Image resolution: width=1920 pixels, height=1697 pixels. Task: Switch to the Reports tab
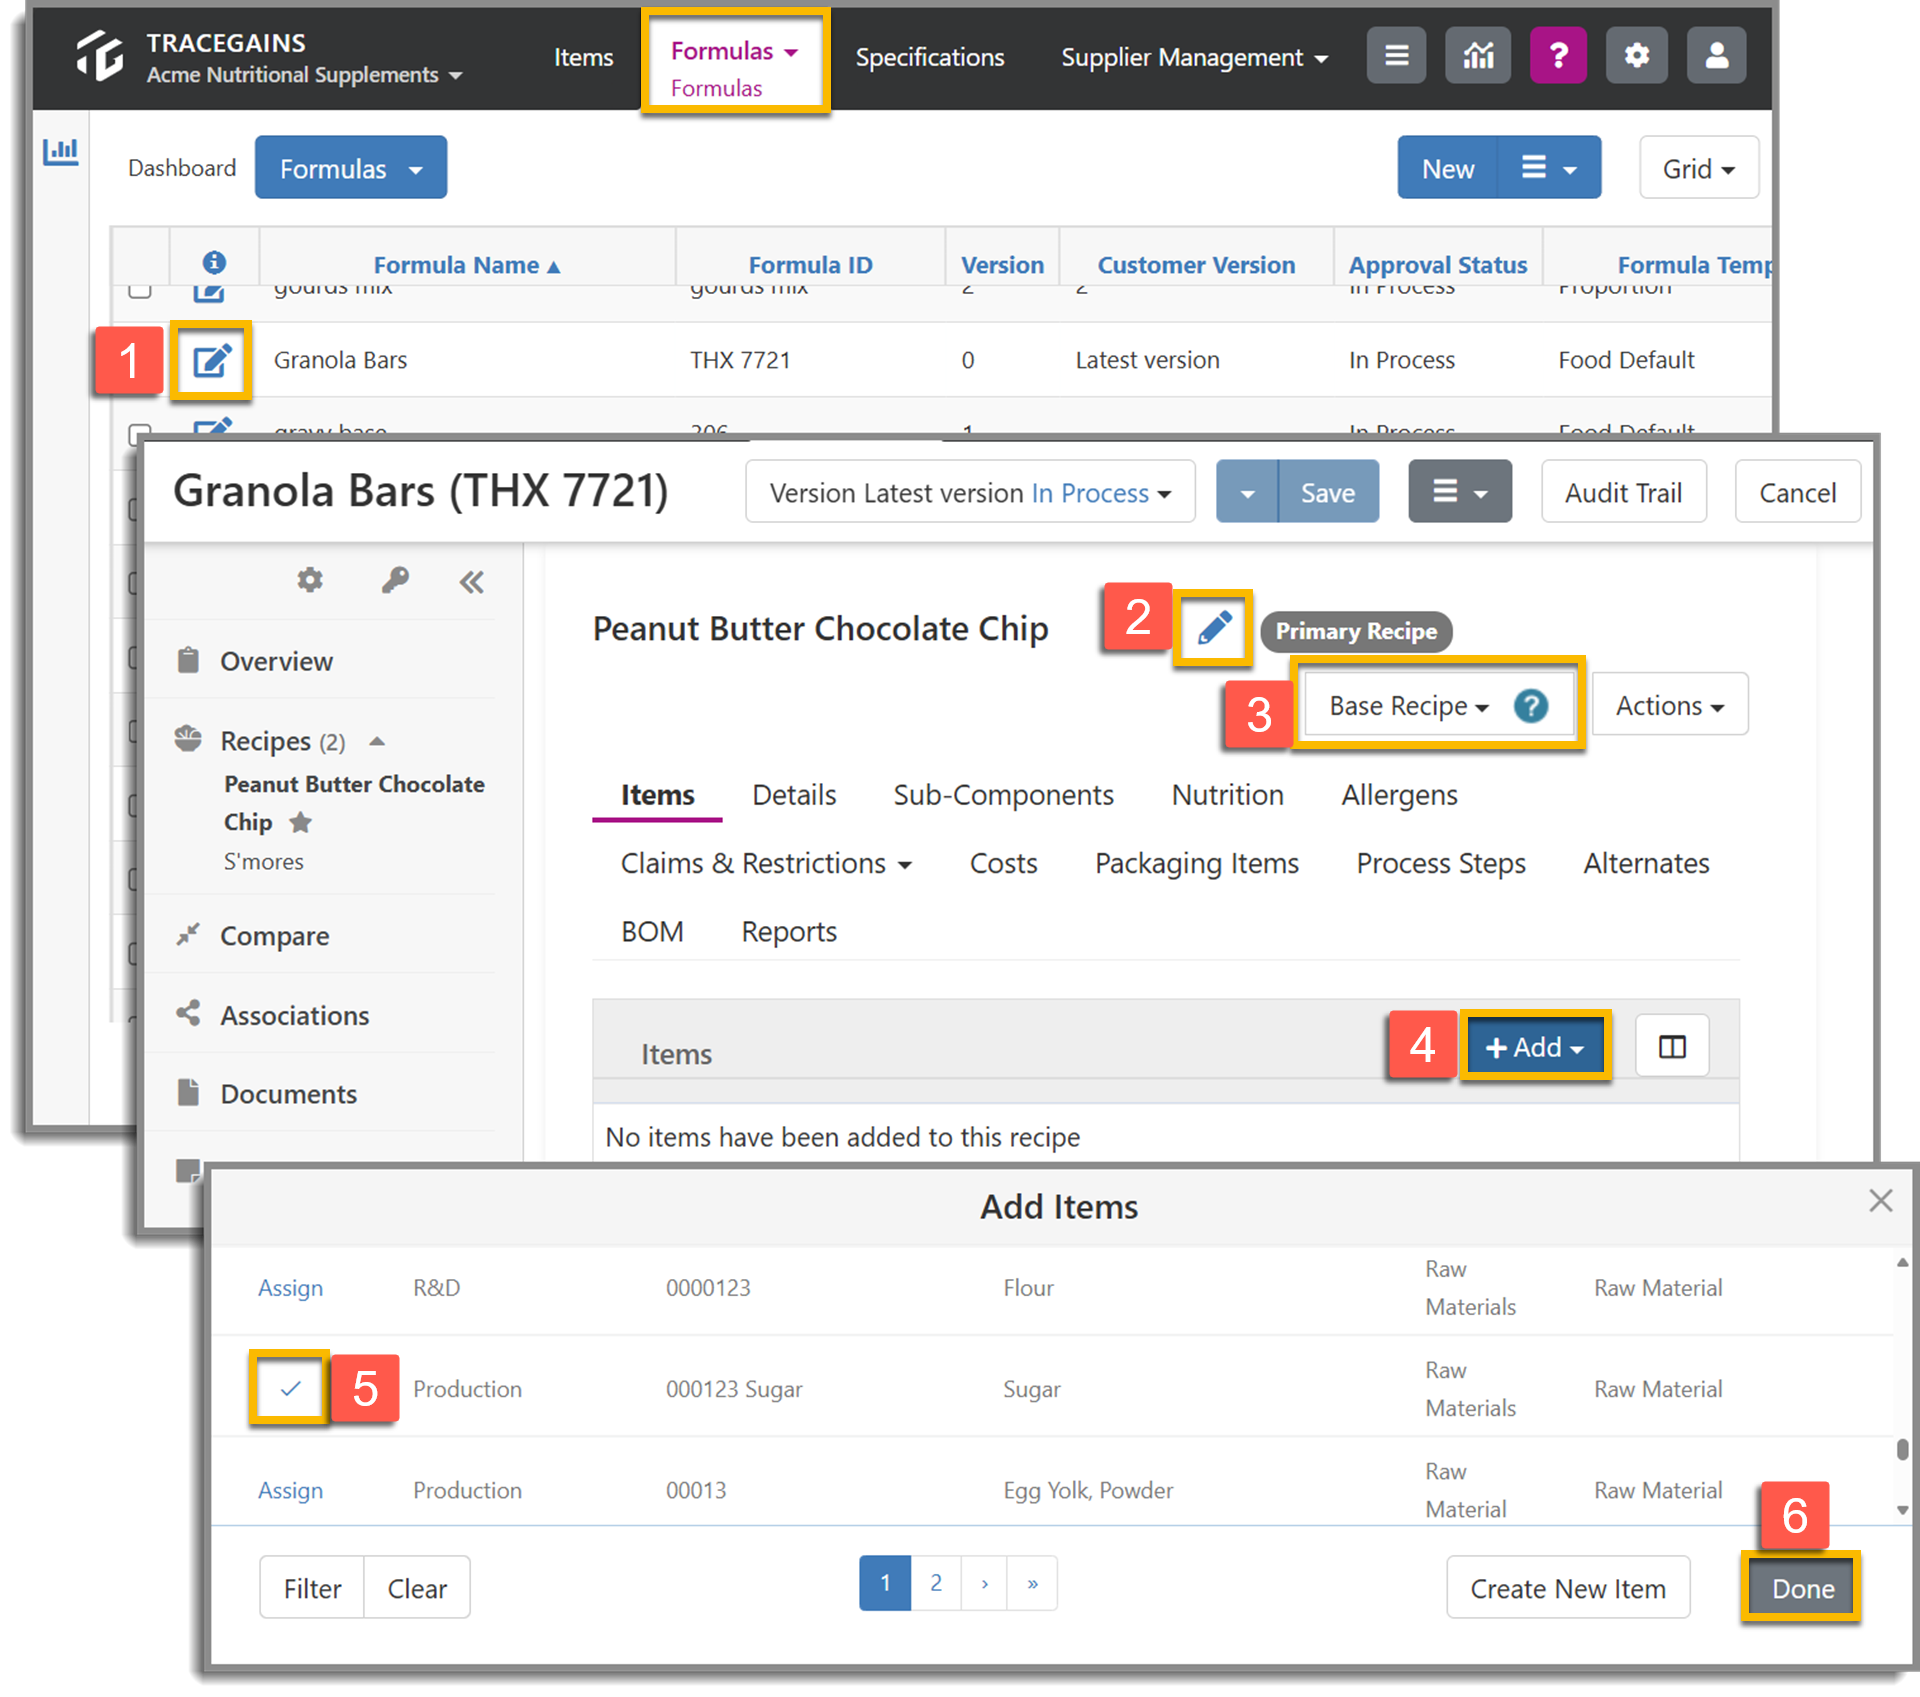[788, 931]
